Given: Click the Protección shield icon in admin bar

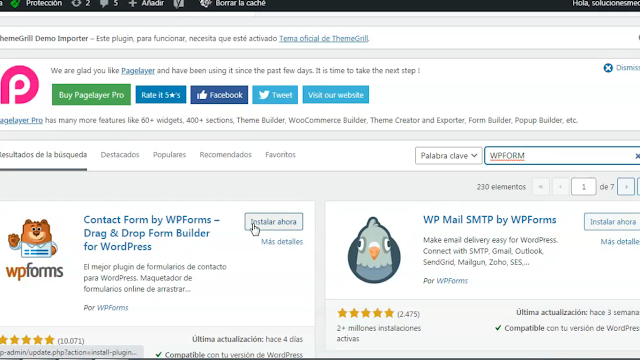Looking at the screenshot, I should 16,3.
